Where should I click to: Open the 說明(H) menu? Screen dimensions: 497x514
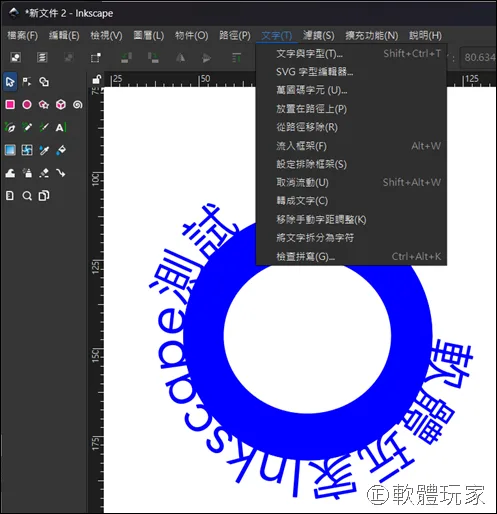click(x=425, y=35)
